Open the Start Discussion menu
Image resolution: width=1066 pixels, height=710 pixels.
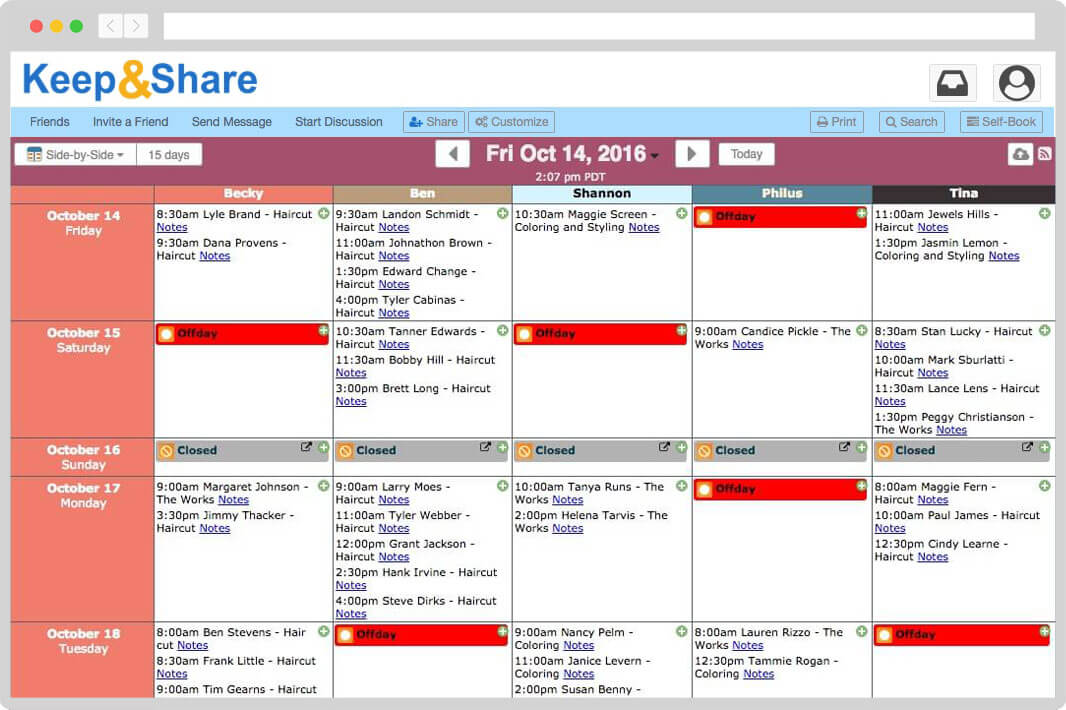[338, 121]
